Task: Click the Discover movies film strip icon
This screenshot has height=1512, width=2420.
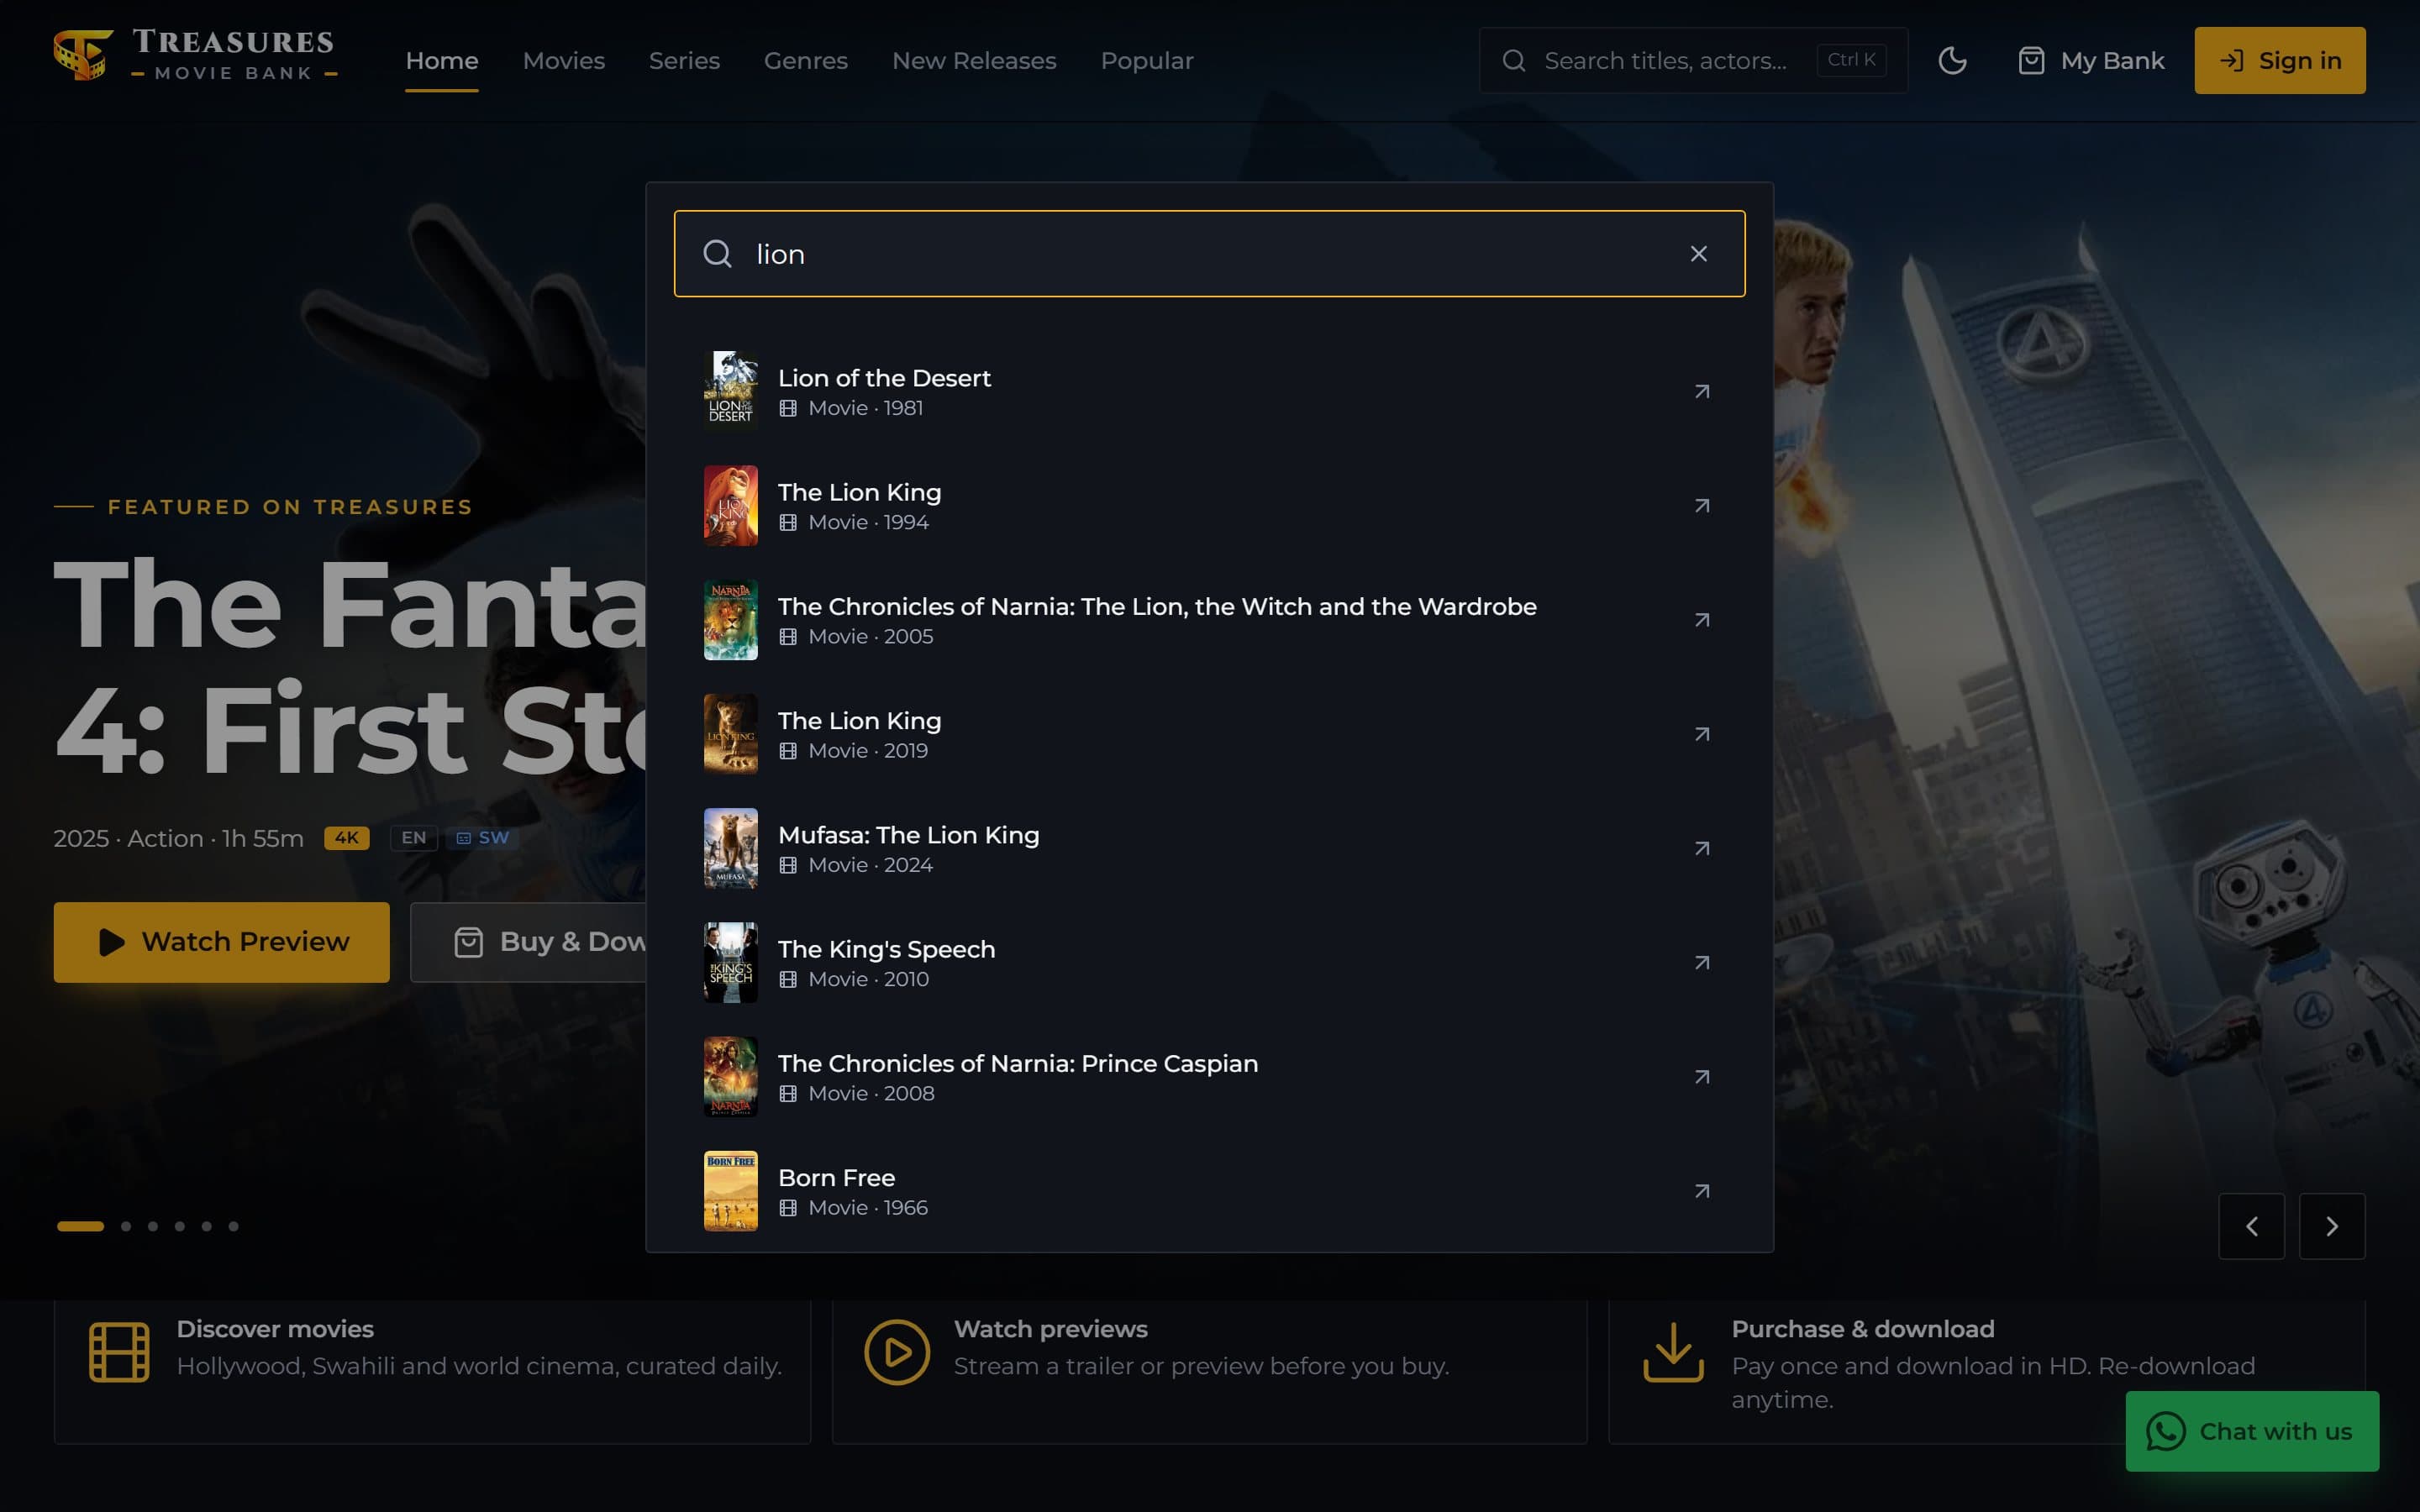Action: pos(119,1352)
